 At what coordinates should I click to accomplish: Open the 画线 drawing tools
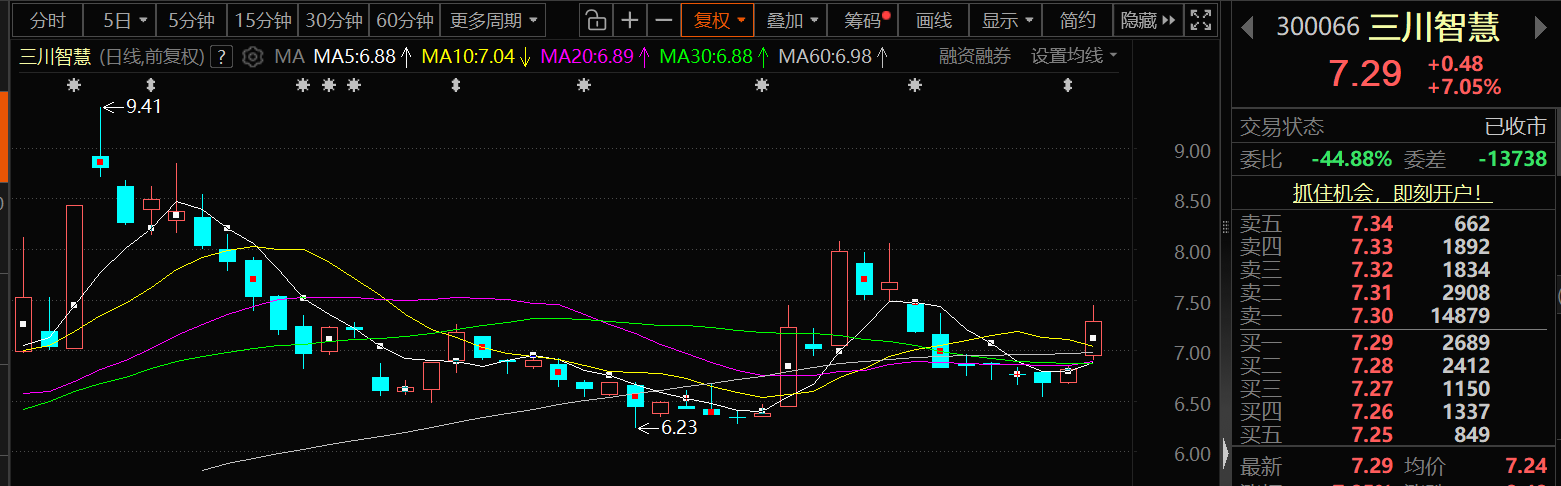point(934,20)
